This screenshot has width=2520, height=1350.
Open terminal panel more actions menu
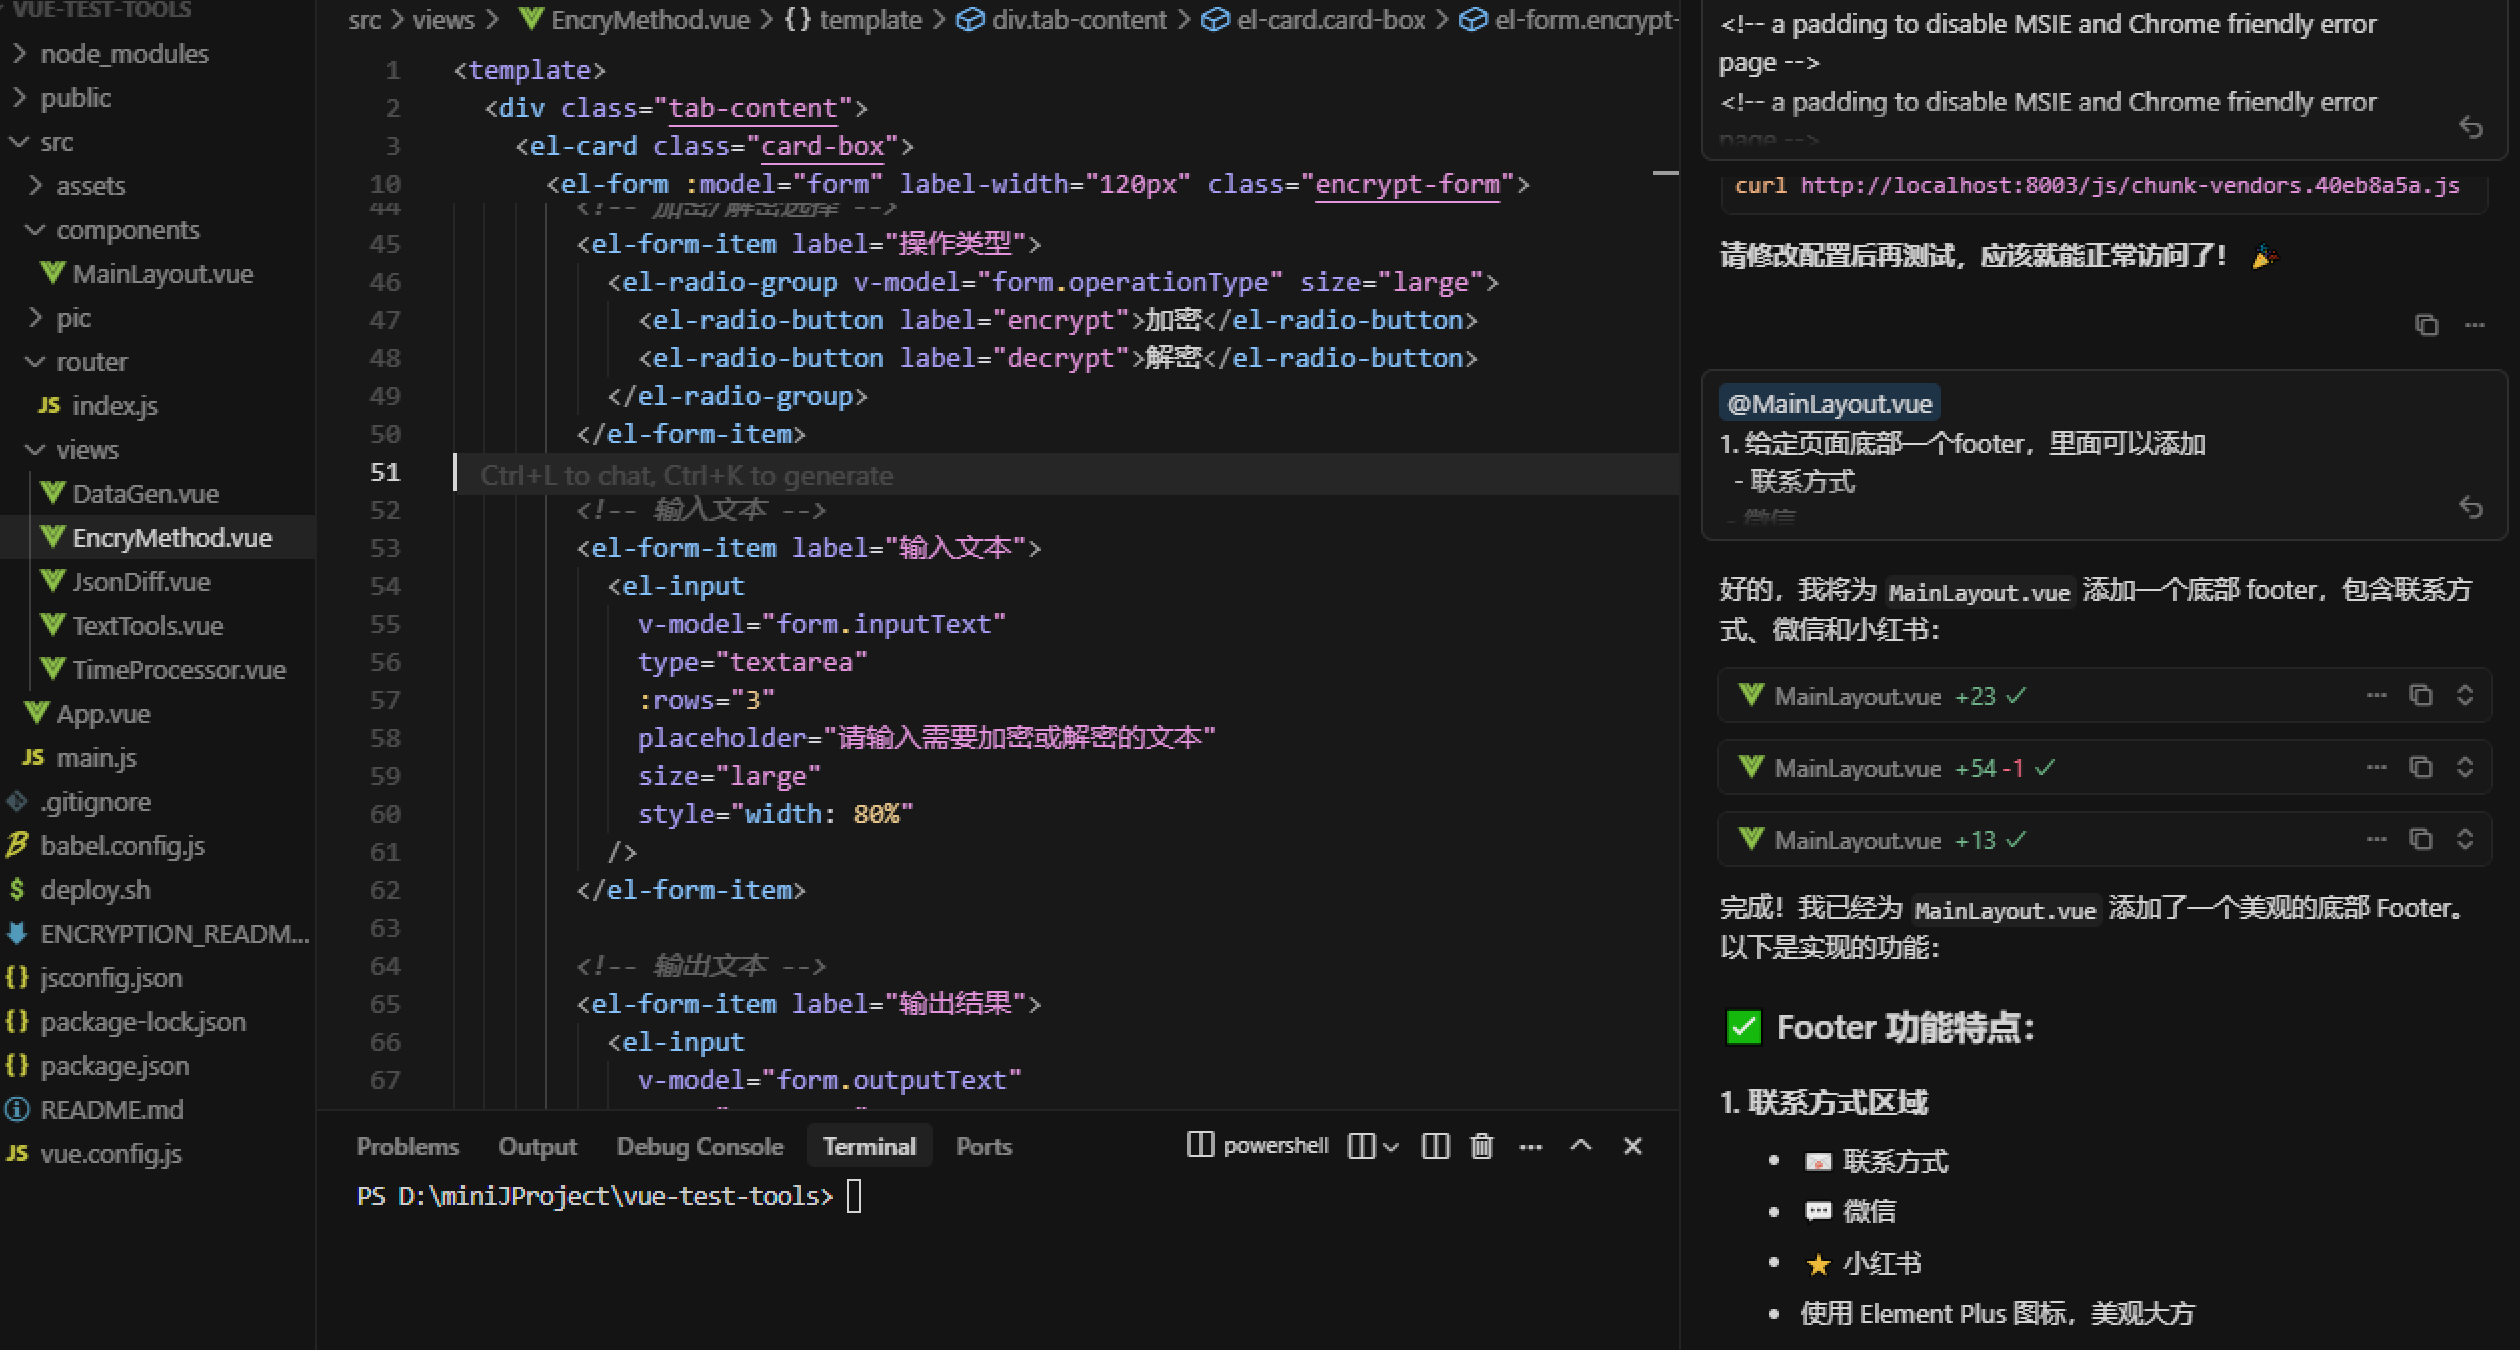(1530, 1146)
